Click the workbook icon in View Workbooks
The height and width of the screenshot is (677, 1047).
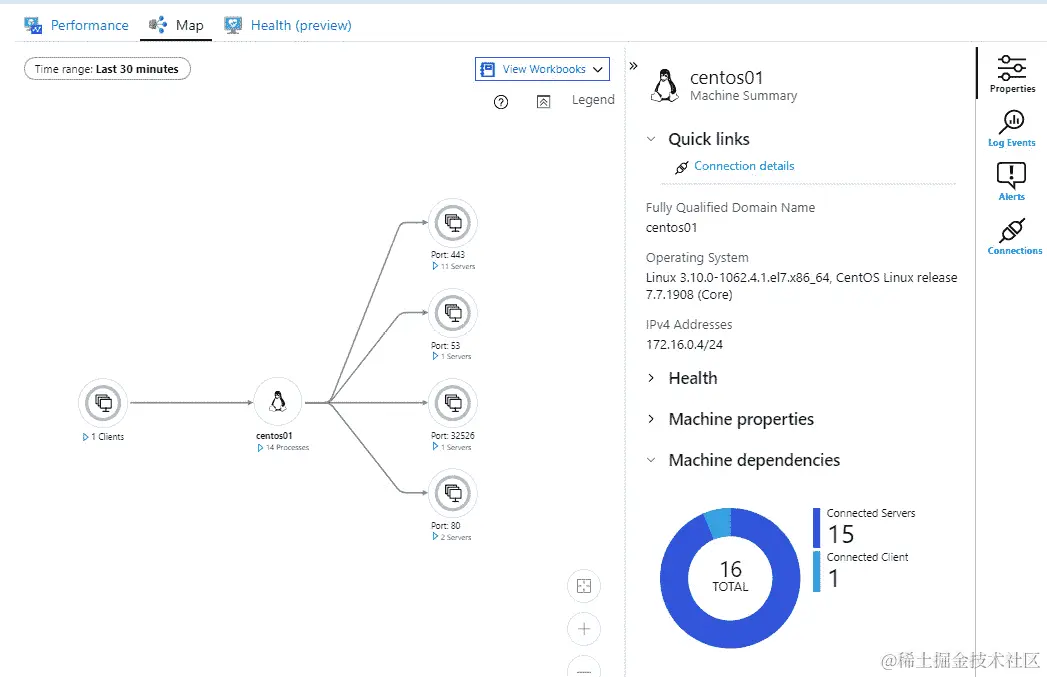pos(487,69)
